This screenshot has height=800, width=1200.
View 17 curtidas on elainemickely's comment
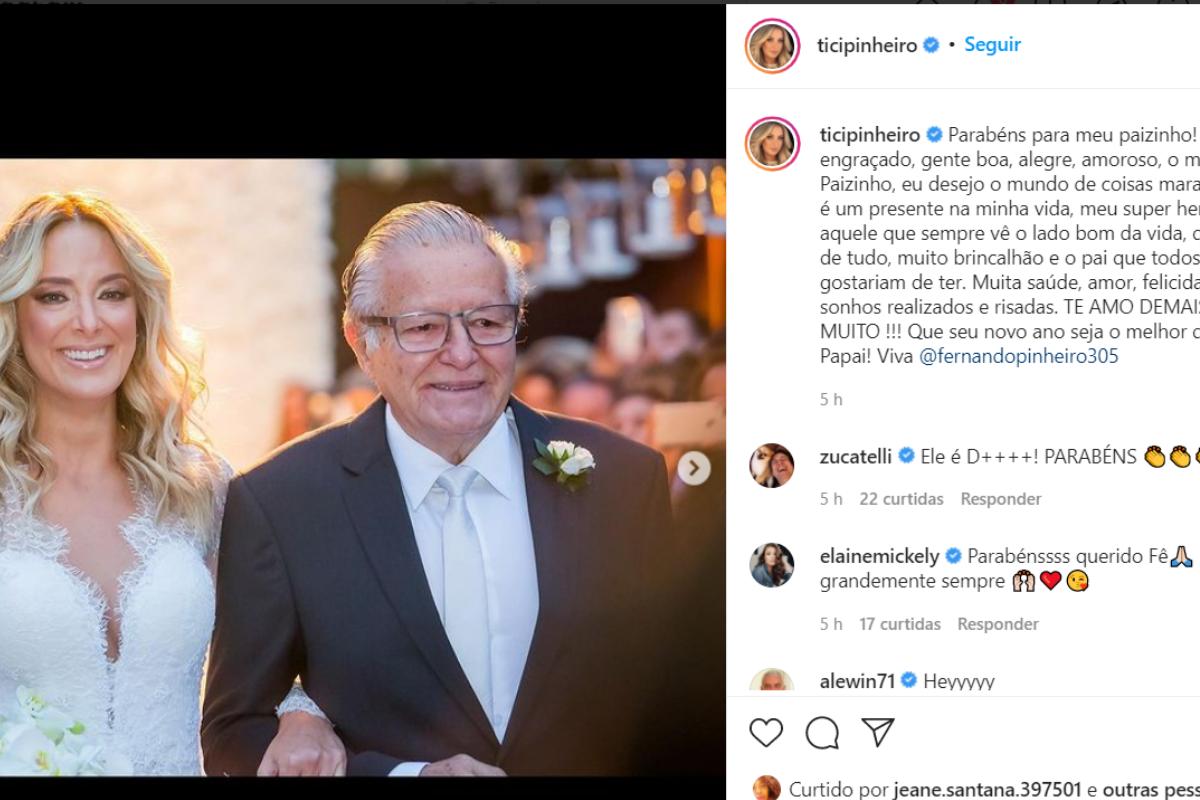[900, 624]
